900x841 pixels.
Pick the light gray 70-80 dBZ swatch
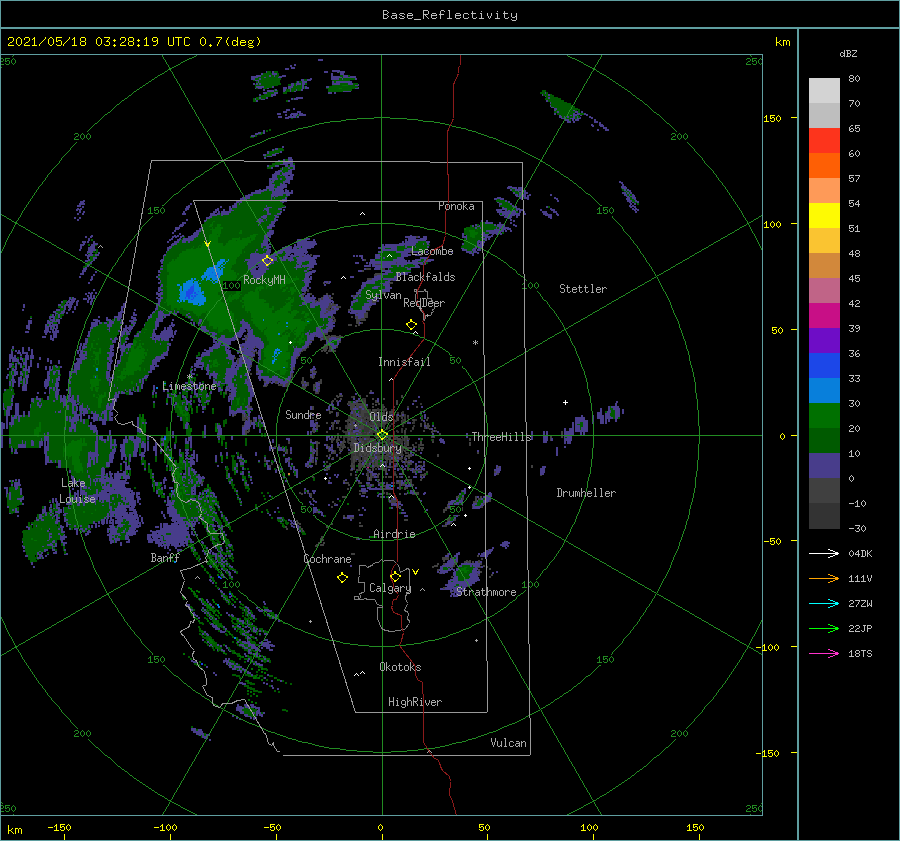(824, 91)
